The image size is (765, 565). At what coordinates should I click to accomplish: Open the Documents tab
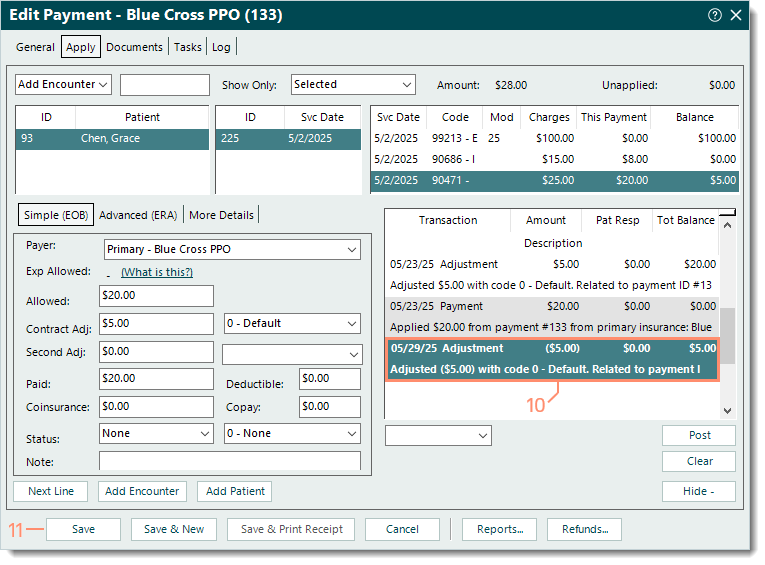coord(134,47)
